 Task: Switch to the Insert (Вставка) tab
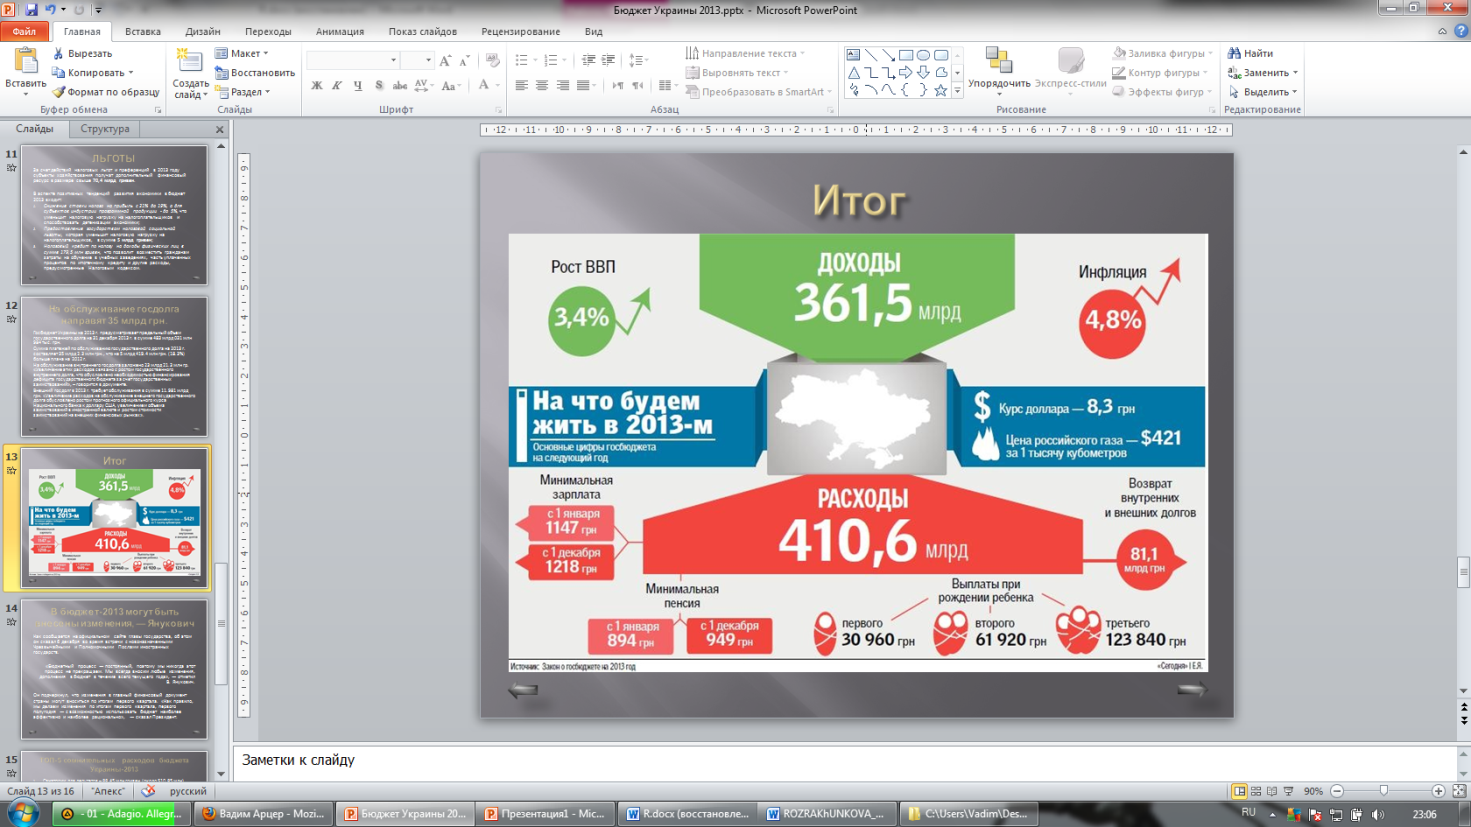click(x=142, y=31)
